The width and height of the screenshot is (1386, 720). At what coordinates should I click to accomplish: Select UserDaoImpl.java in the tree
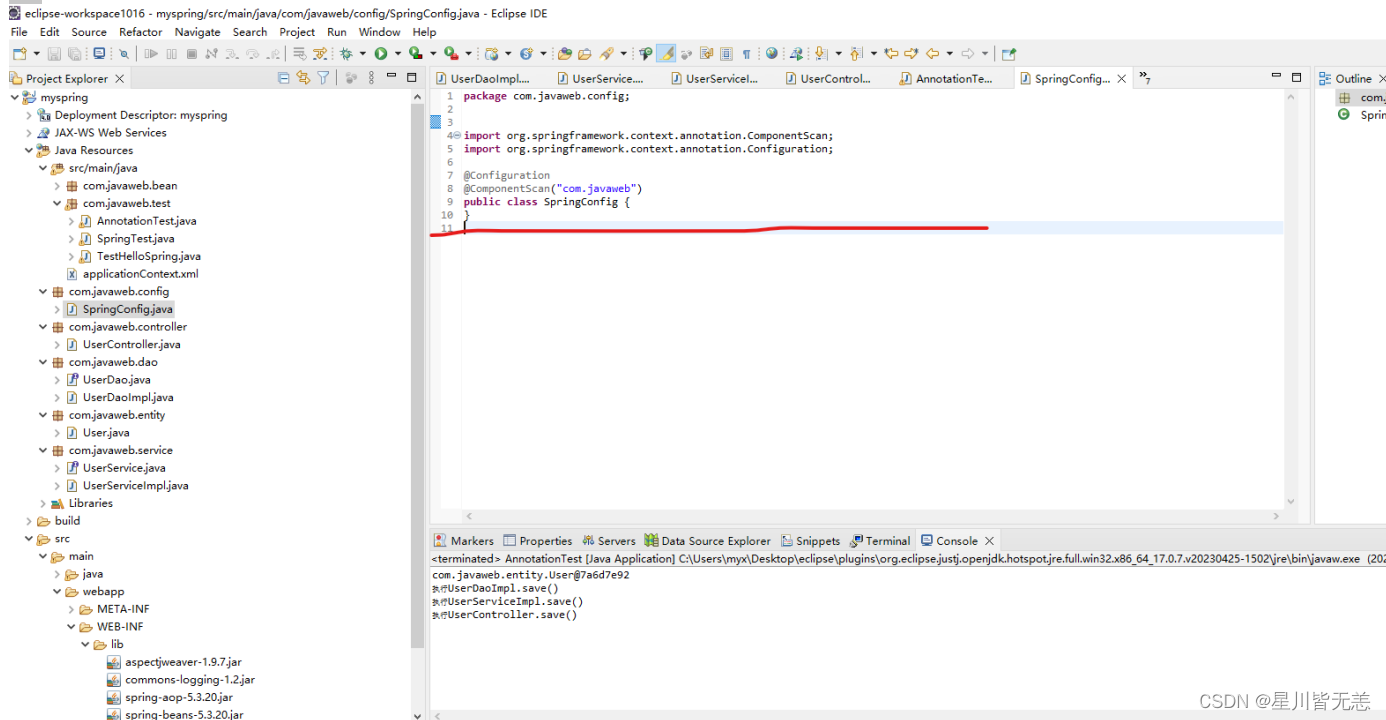pyautogui.click(x=127, y=397)
